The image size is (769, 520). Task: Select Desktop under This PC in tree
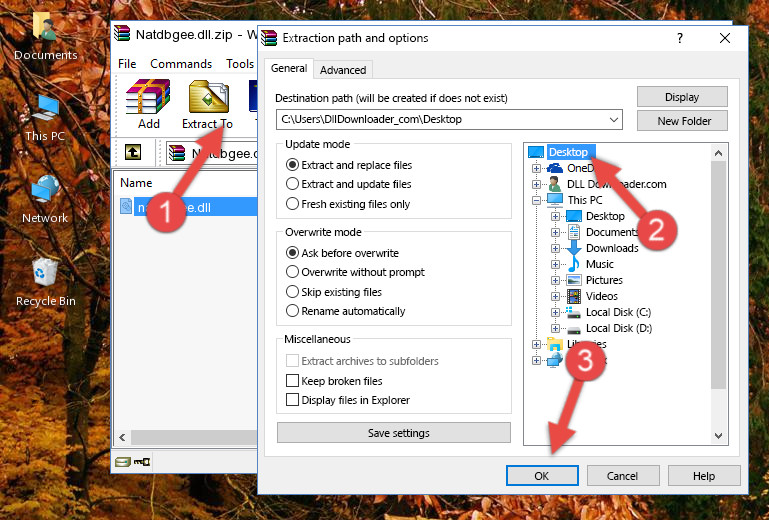click(x=605, y=216)
